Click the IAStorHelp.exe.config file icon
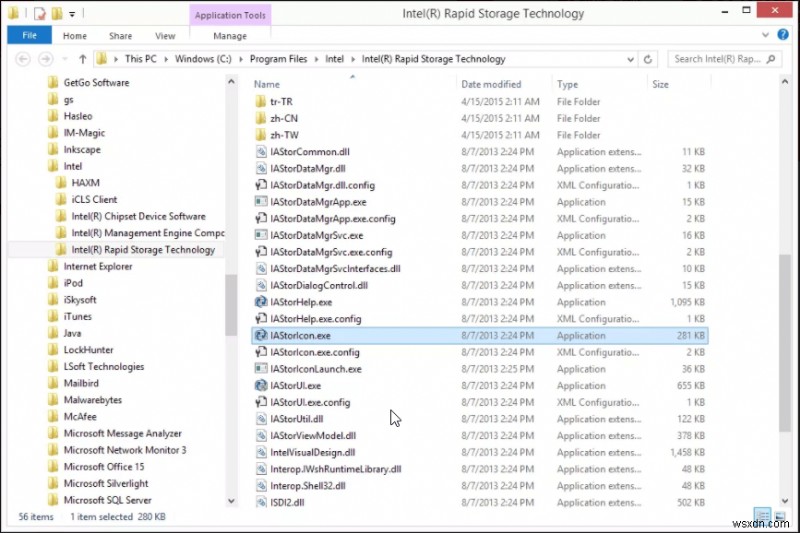Viewport: 800px width, 533px height. pos(261,319)
